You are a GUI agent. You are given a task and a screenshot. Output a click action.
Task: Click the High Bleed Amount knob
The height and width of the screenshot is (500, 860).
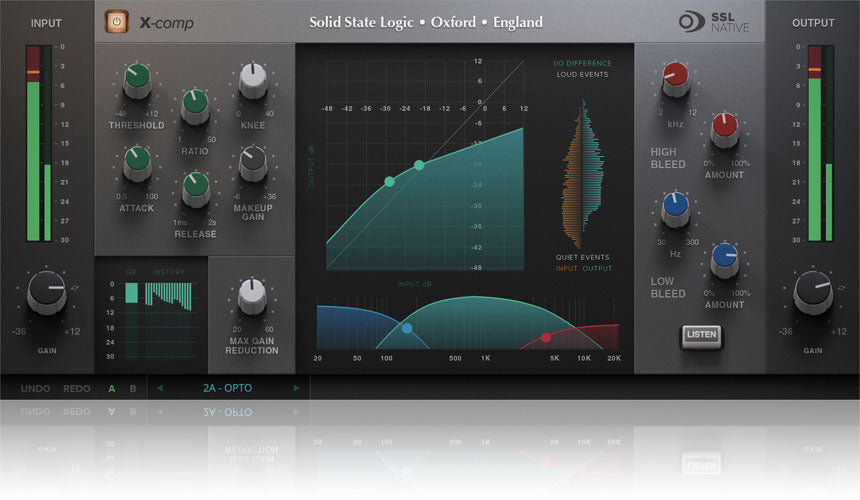[725, 129]
